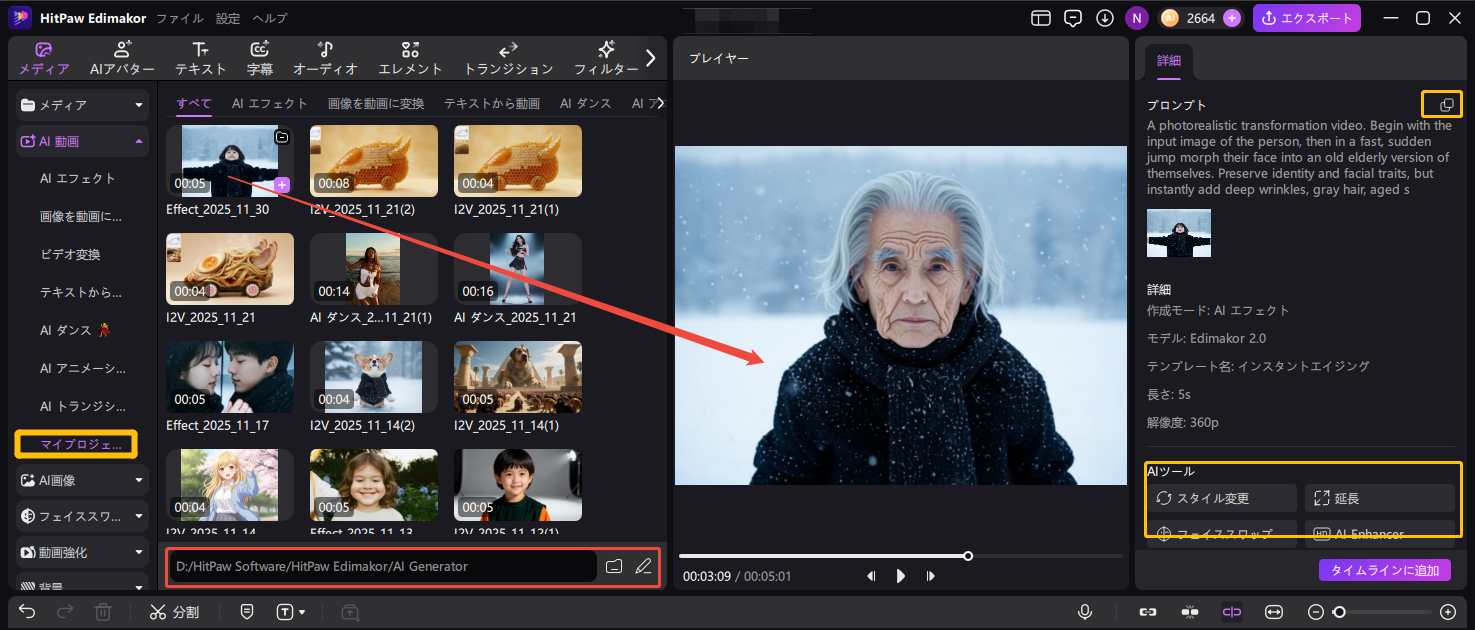The image size is (1475, 630).
Task: Open the トランジション panel
Action: [508, 57]
